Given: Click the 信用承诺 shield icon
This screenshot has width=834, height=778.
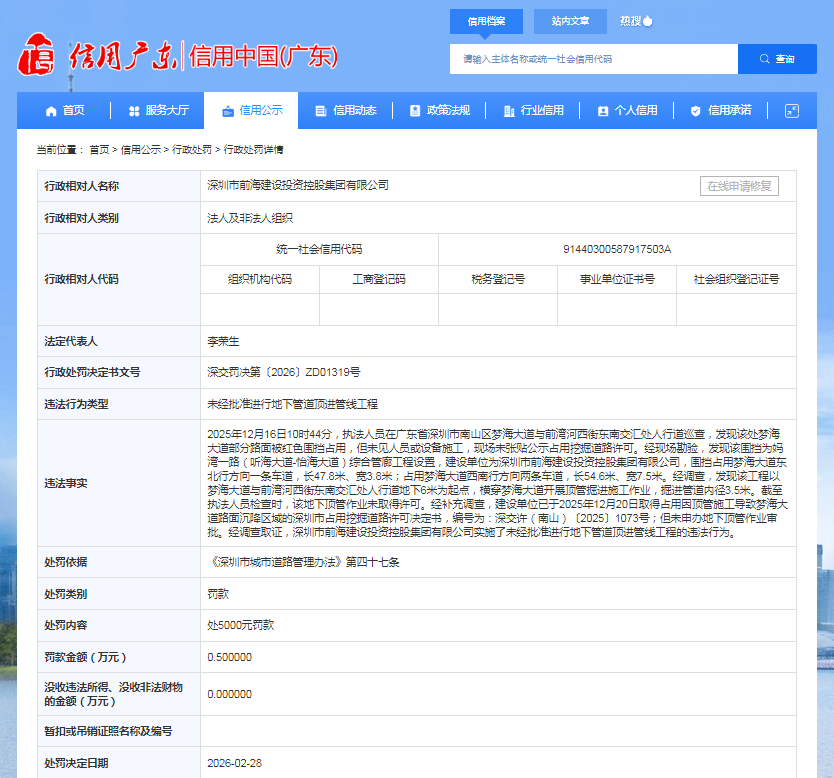Looking at the screenshot, I should coord(695,111).
